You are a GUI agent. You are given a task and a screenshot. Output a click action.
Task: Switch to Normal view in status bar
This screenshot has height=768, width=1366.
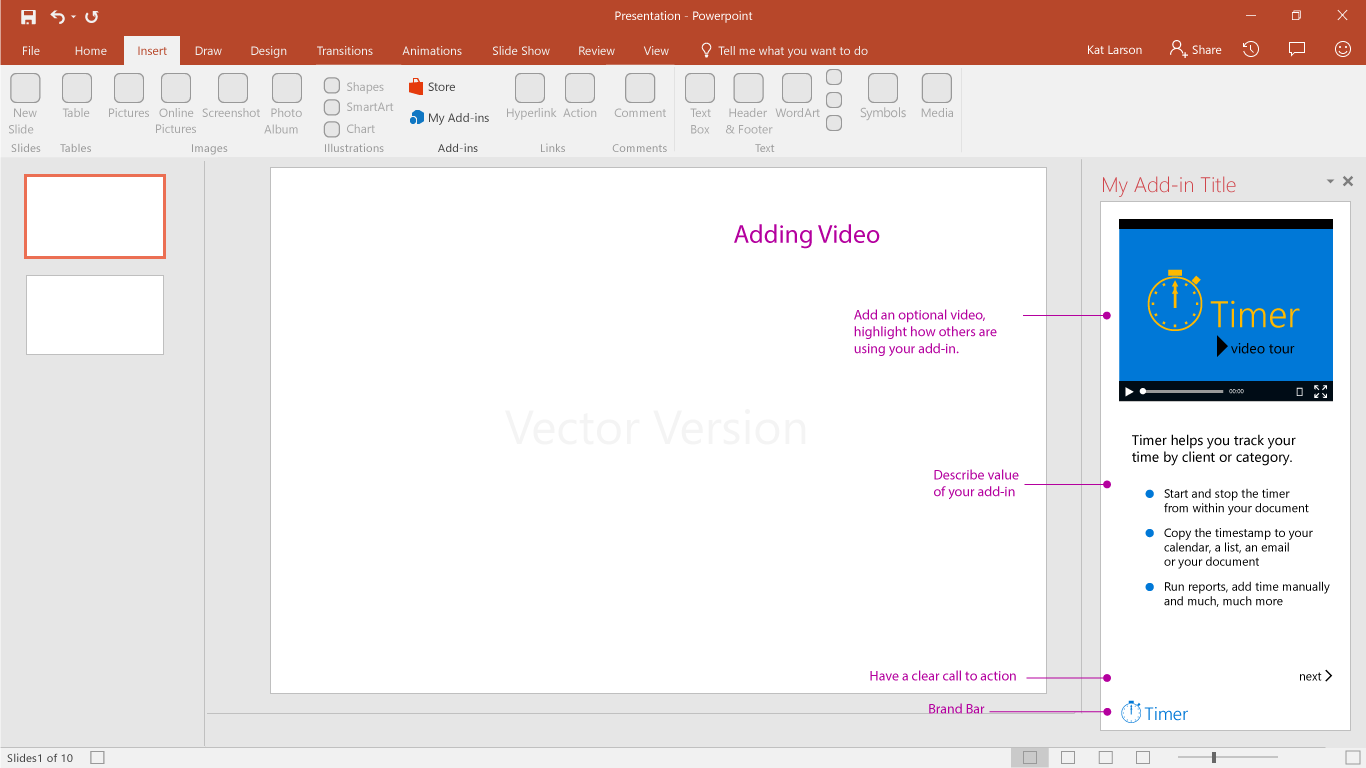click(x=1030, y=758)
